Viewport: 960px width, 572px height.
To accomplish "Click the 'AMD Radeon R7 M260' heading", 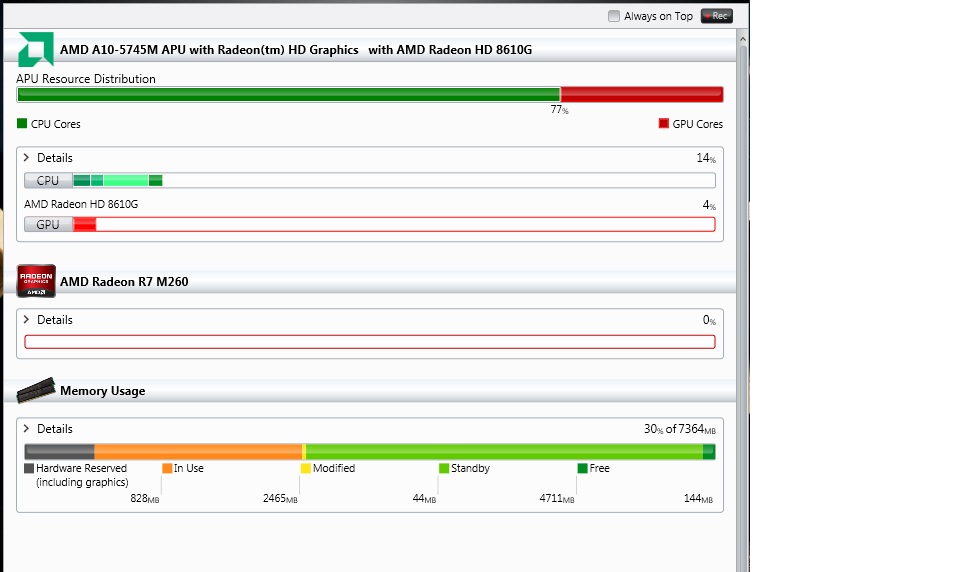I will point(124,282).
